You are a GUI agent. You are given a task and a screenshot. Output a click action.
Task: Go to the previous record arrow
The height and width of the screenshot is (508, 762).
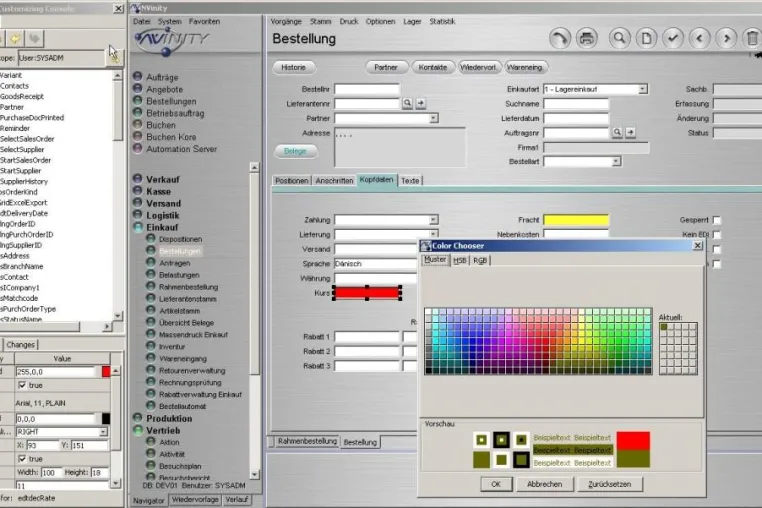pyautogui.click(x=700, y=38)
